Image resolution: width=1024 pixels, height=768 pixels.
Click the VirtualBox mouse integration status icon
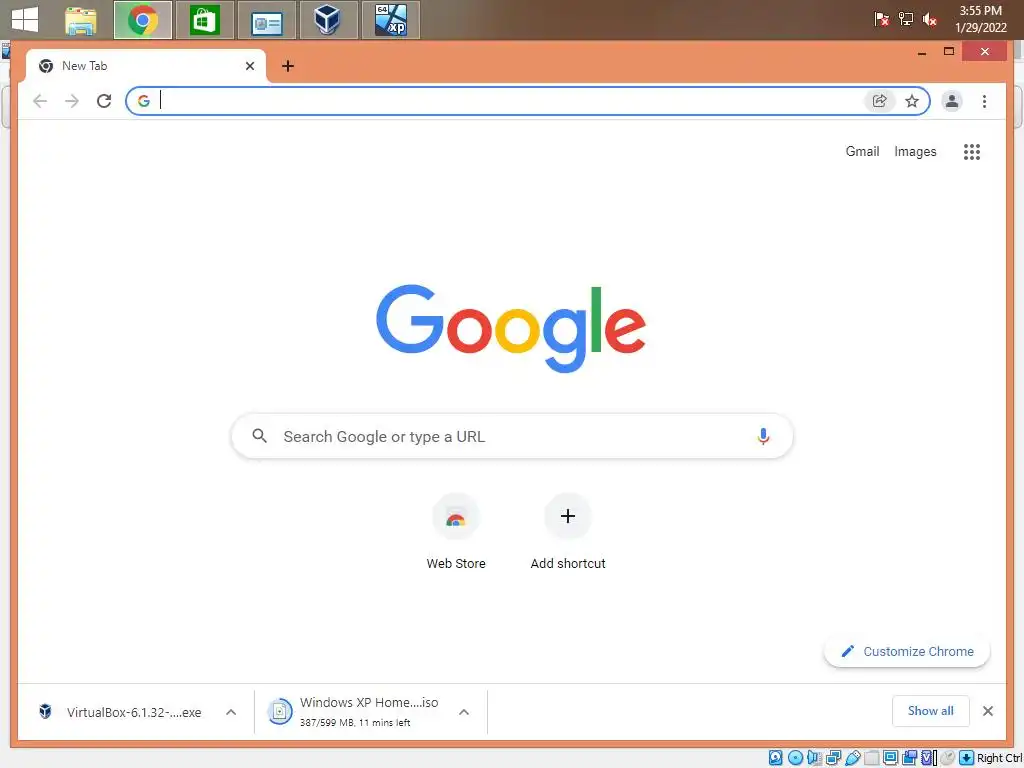tap(948, 758)
